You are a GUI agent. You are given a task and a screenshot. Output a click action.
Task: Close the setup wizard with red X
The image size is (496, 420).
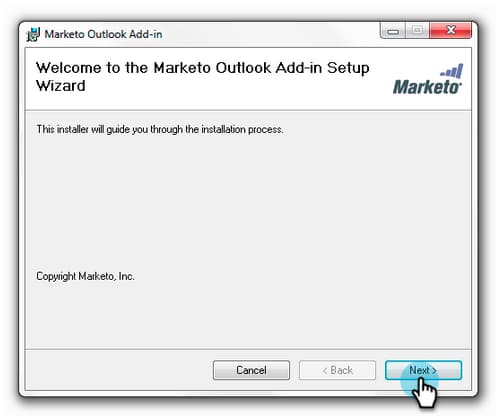click(x=451, y=31)
